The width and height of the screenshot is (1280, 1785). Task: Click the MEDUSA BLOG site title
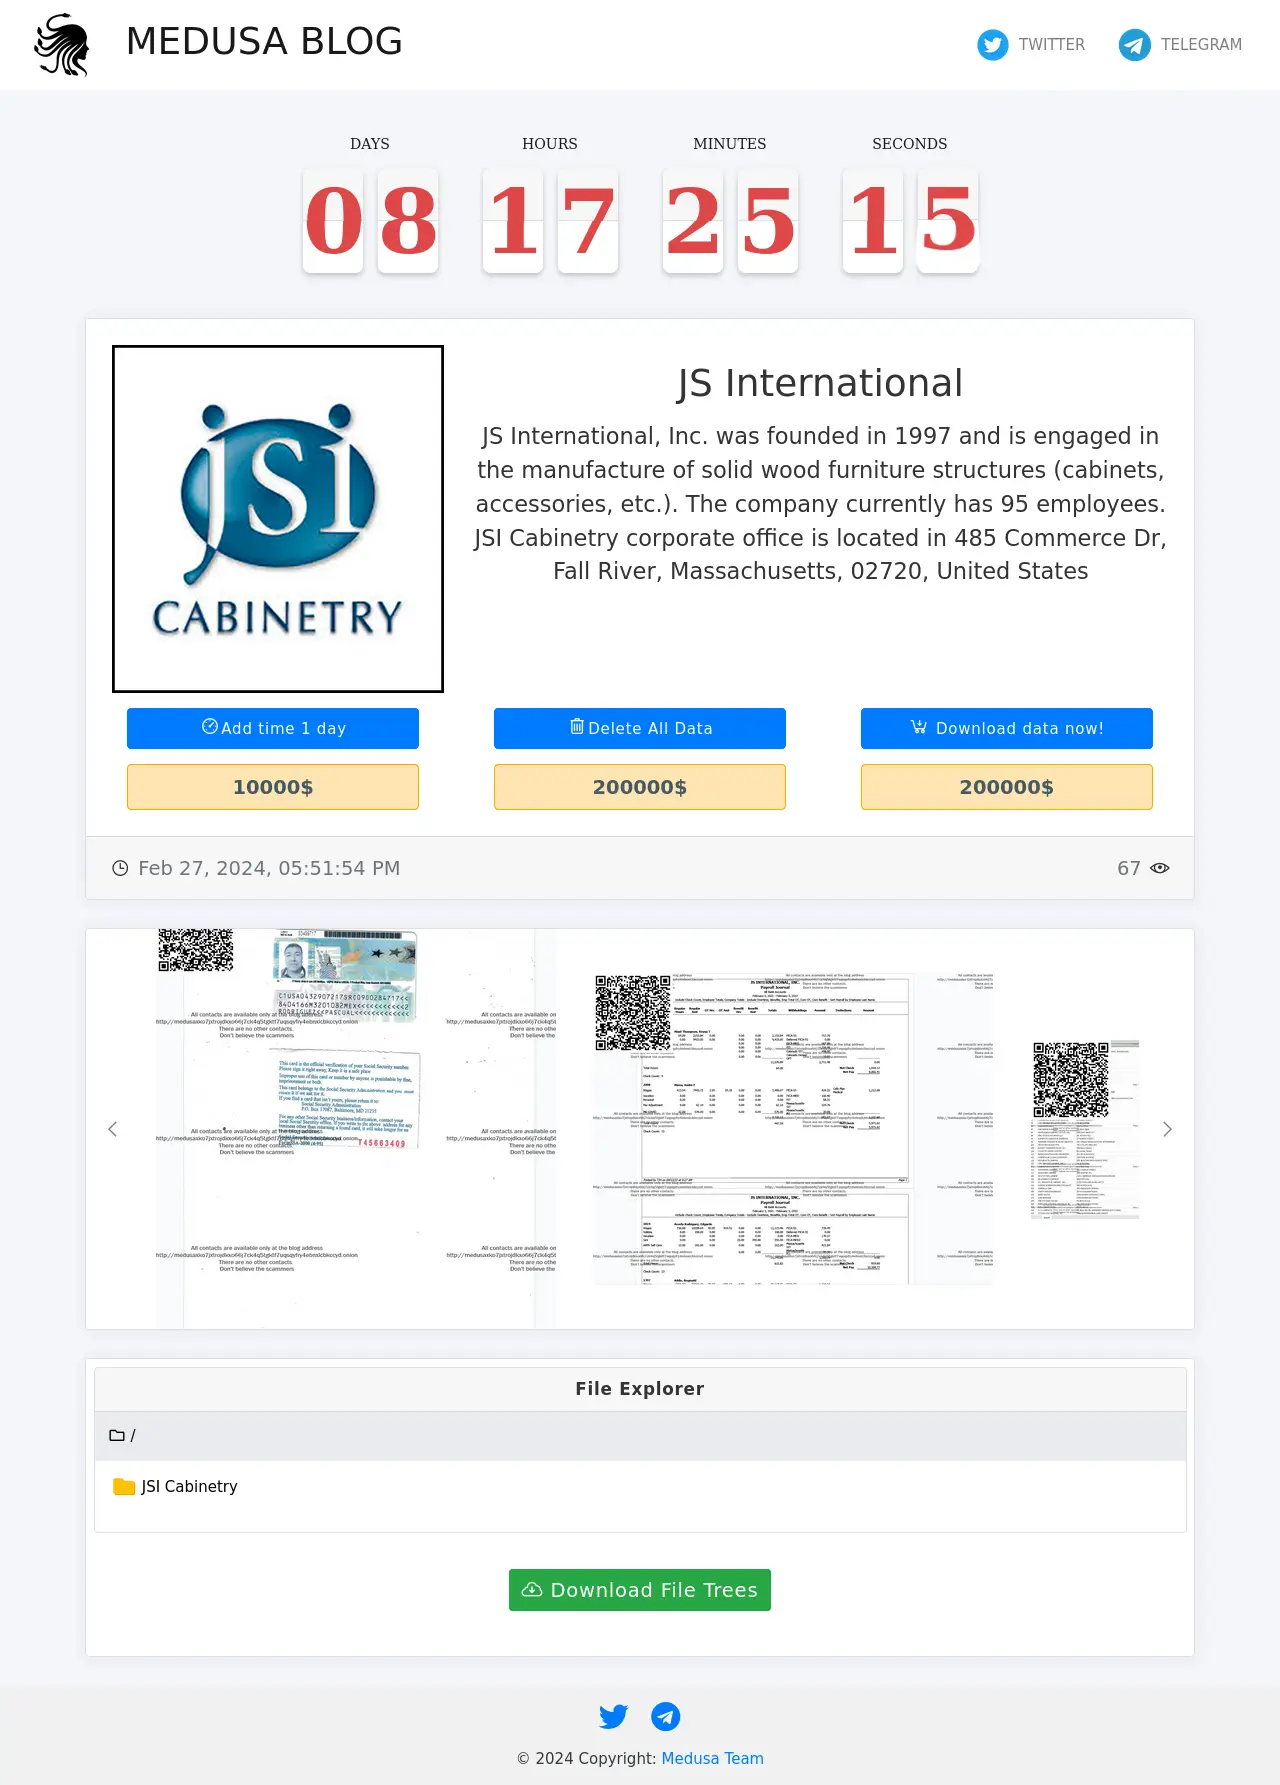[264, 42]
